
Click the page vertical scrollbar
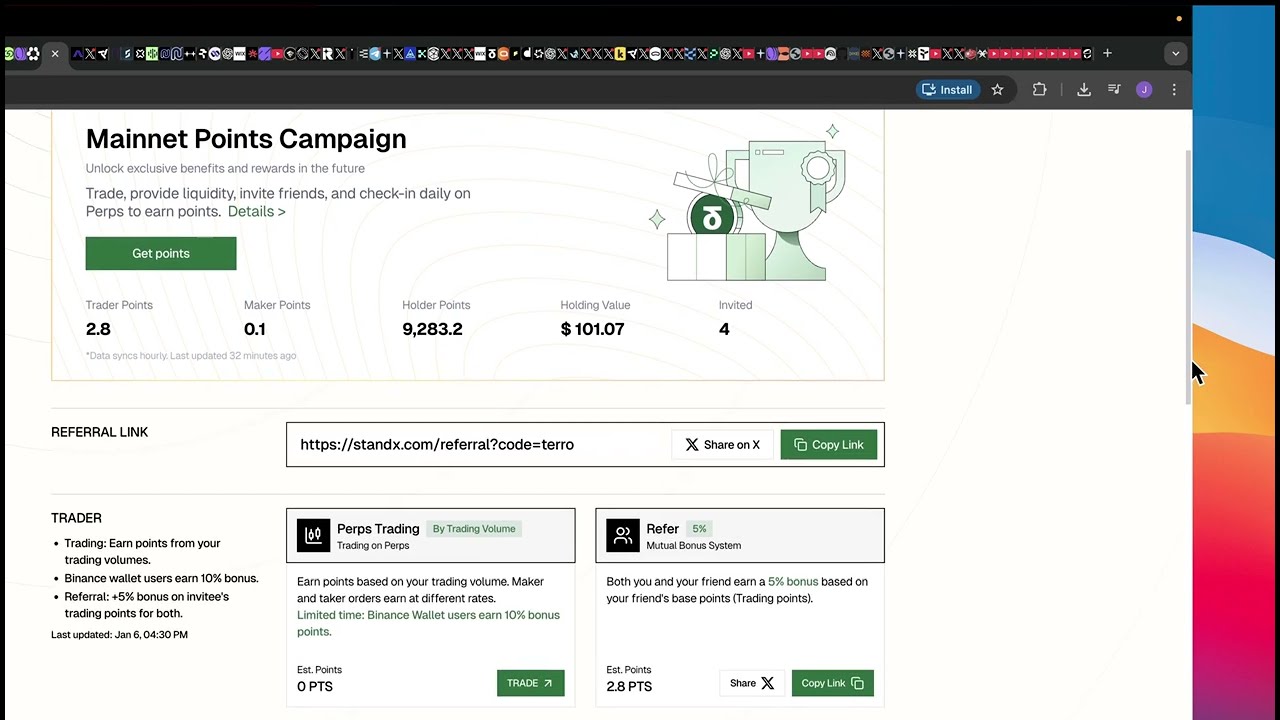click(1188, 278)
